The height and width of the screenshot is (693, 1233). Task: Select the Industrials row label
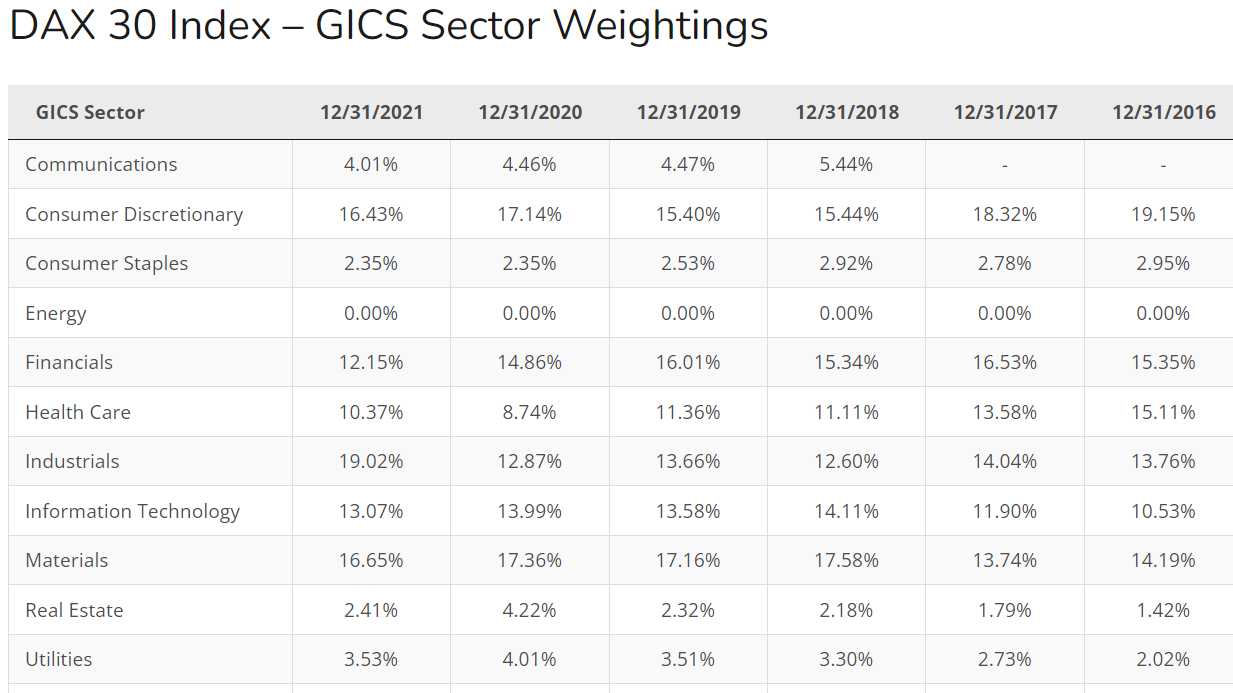click(72, 462)
